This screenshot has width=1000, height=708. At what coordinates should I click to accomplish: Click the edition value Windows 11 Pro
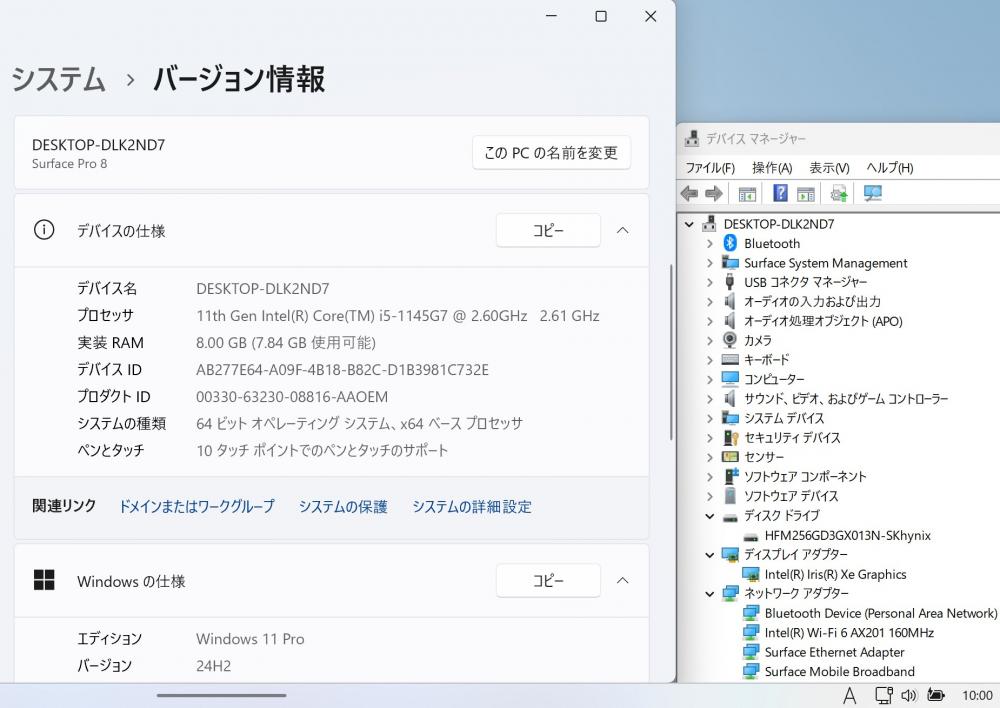(x=250, y=638)
